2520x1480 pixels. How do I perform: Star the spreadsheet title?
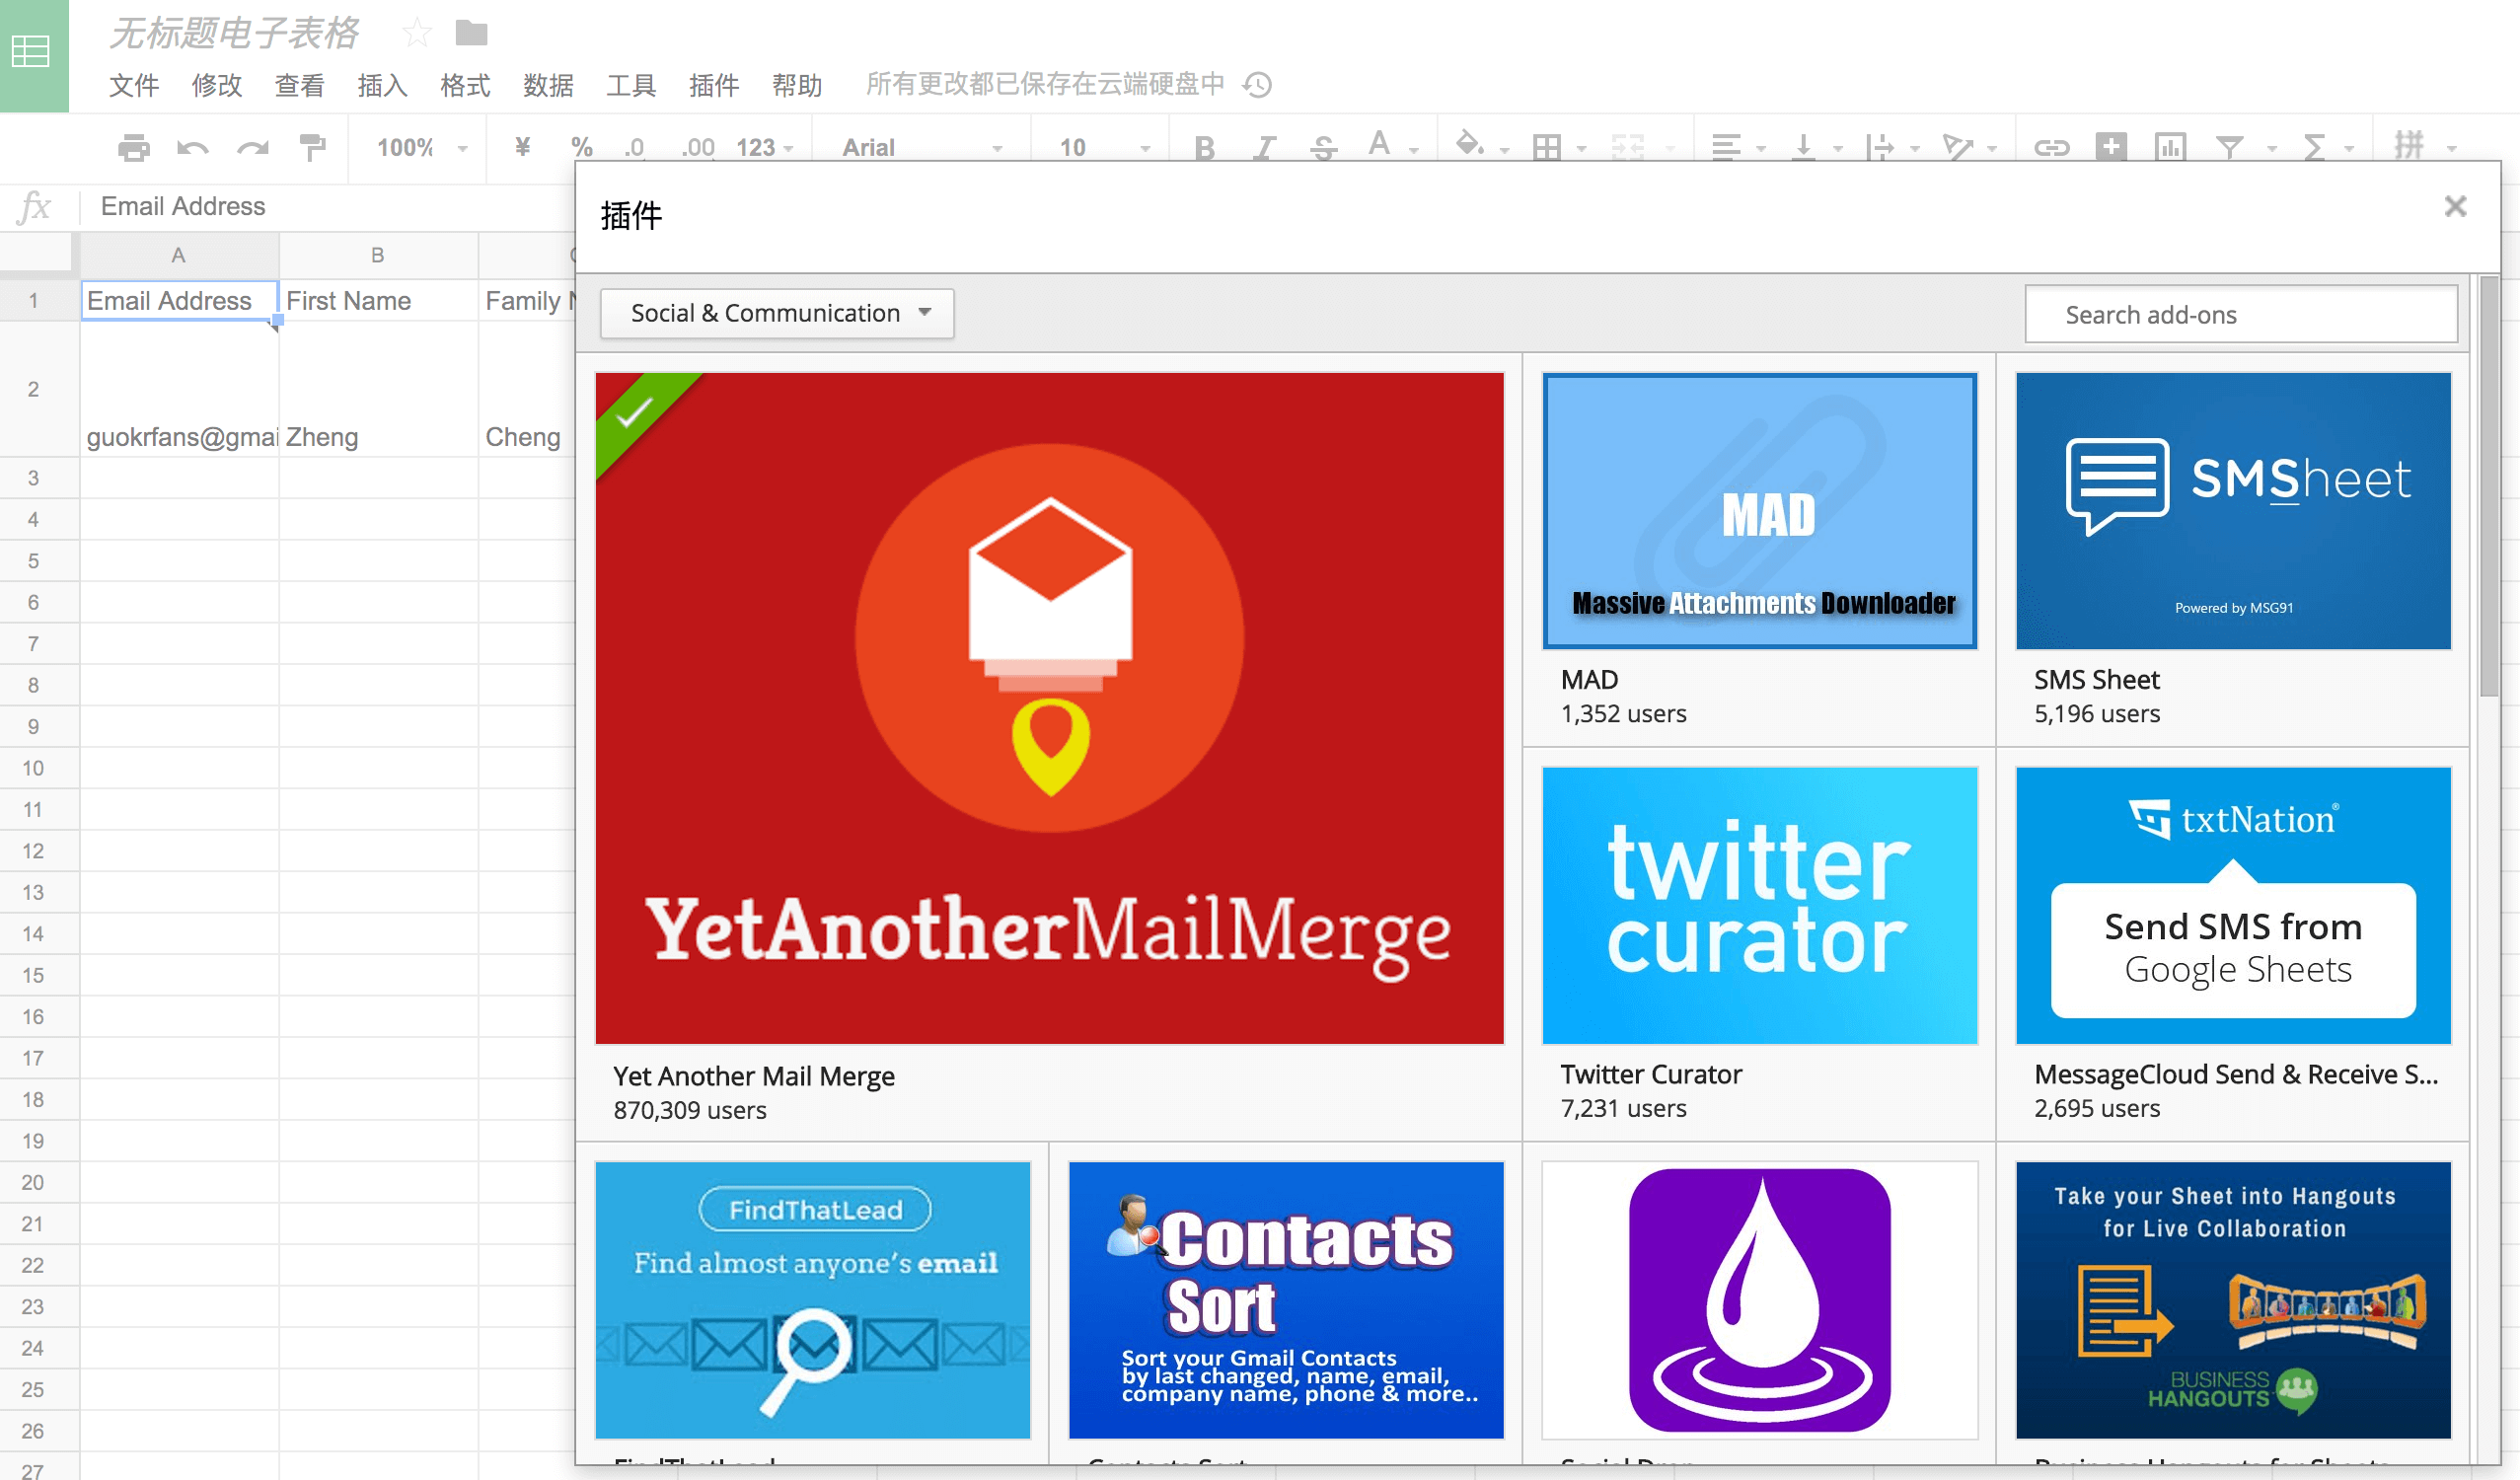point(416,33)
